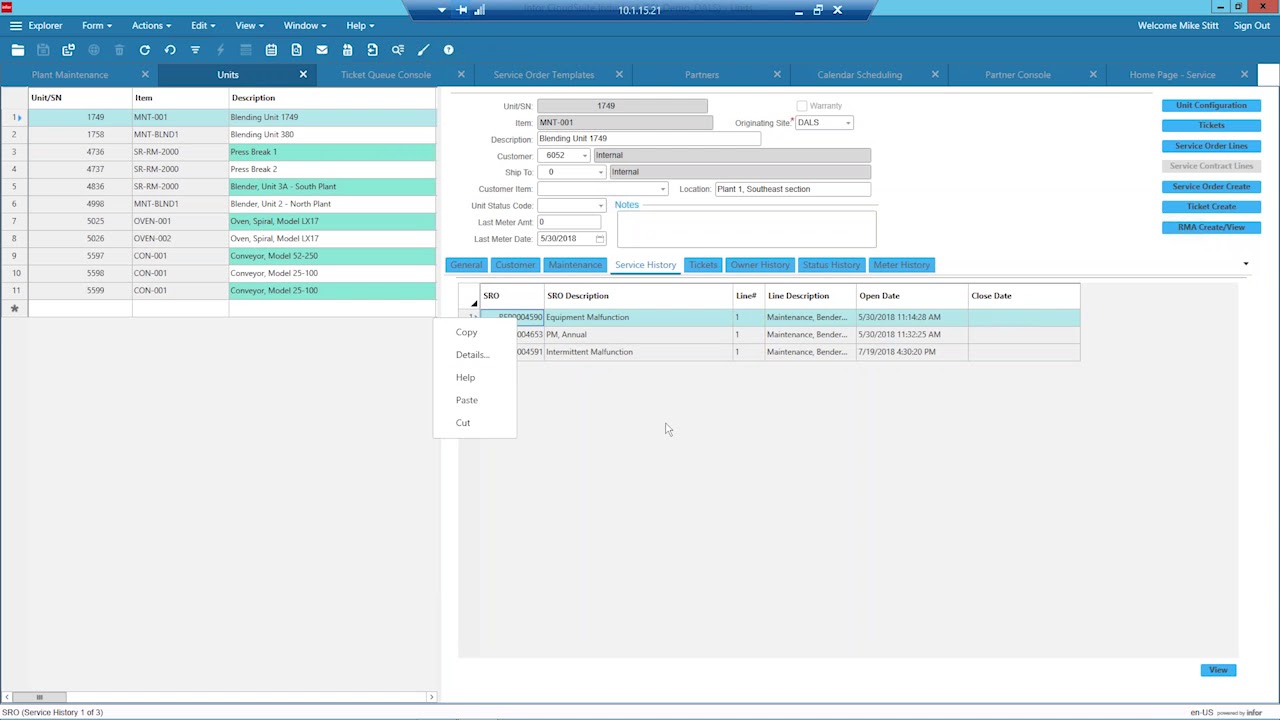Click the Sign Out link
The height and width of the screenshot is (720, 1280).
pyautogui.click(x=1252, y=25)
